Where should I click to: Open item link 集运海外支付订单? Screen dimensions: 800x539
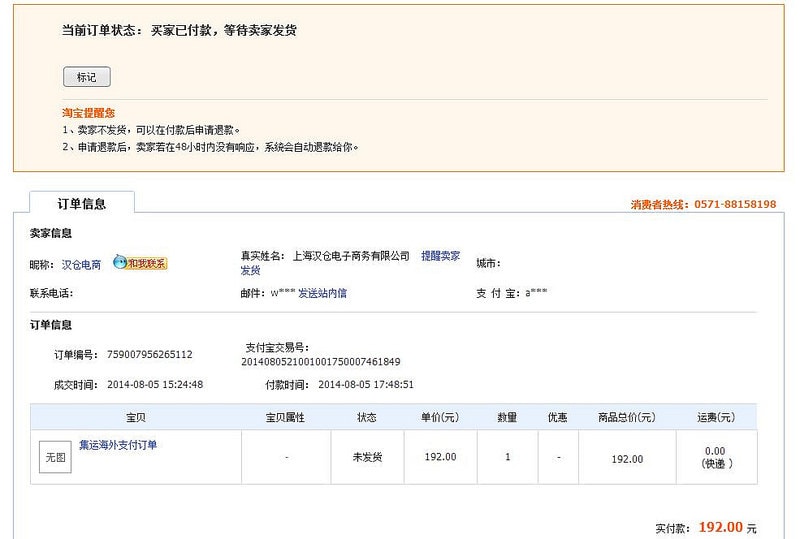tap(118, 445)
